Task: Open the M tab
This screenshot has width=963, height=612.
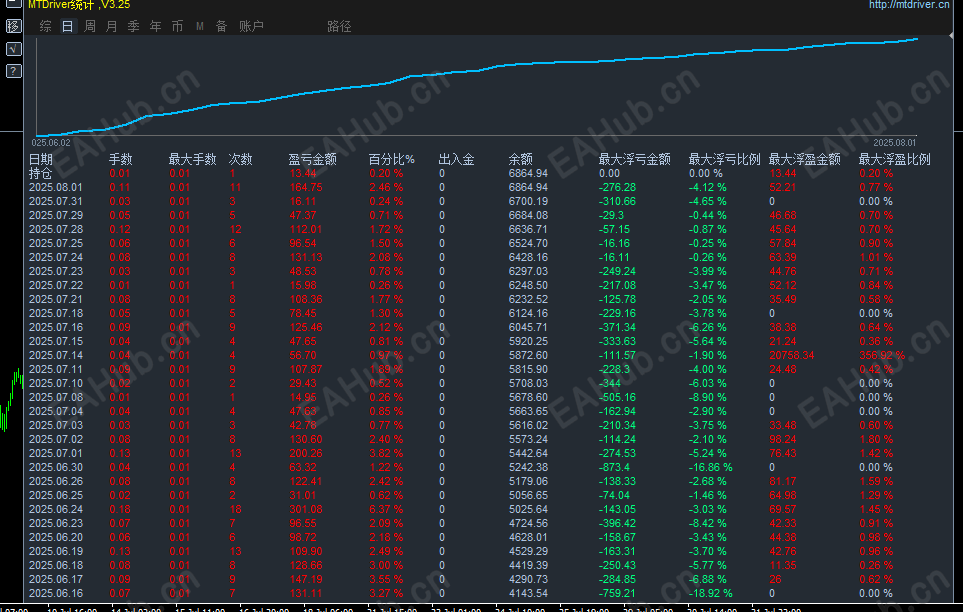Action: (x=200, y=26)
